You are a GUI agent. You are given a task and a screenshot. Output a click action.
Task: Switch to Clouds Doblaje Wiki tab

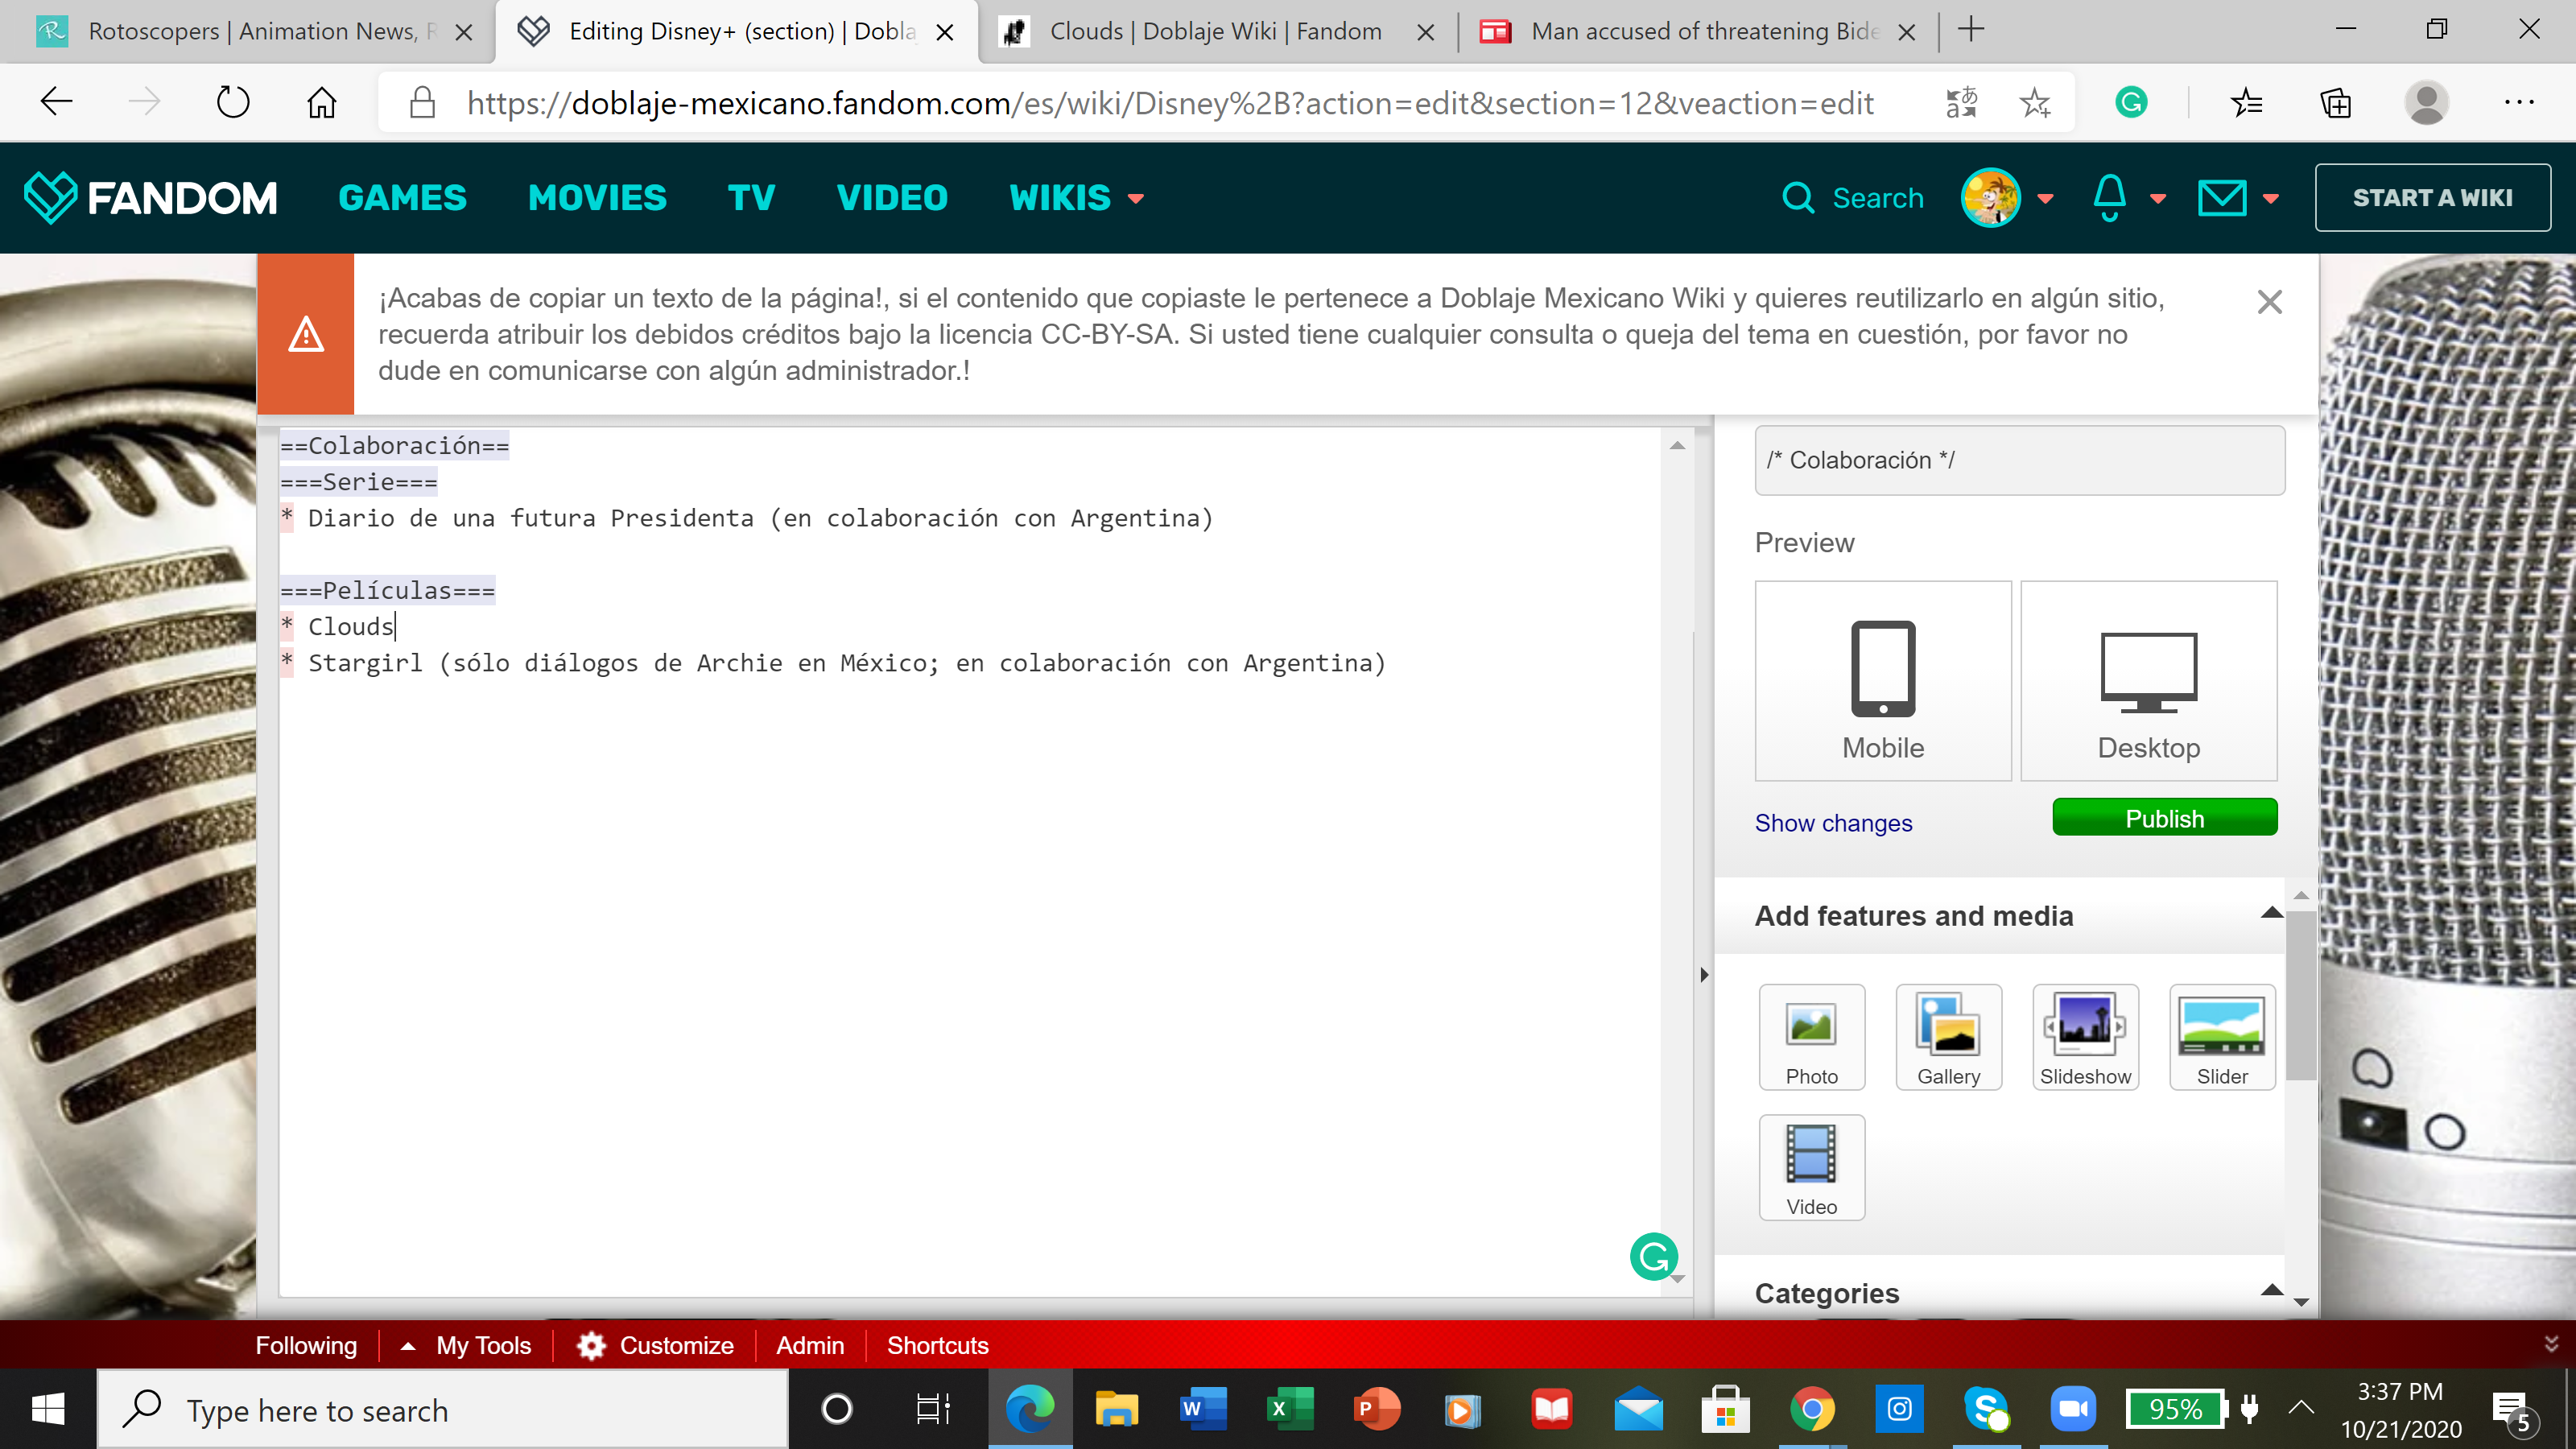1218,31
